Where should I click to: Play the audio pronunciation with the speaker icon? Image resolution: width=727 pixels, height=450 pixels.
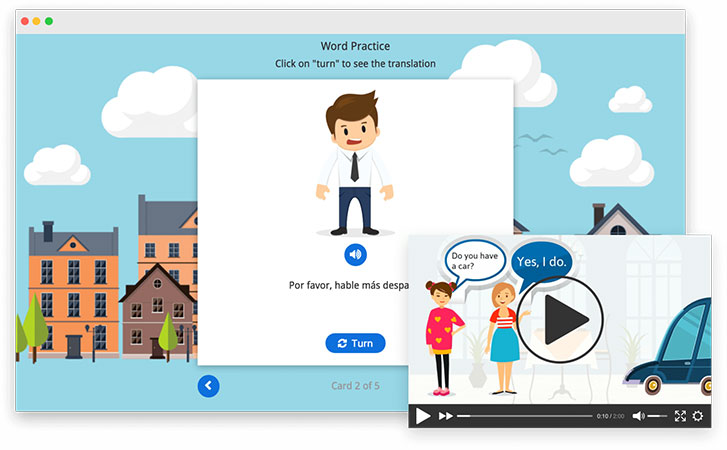point(355,255)
